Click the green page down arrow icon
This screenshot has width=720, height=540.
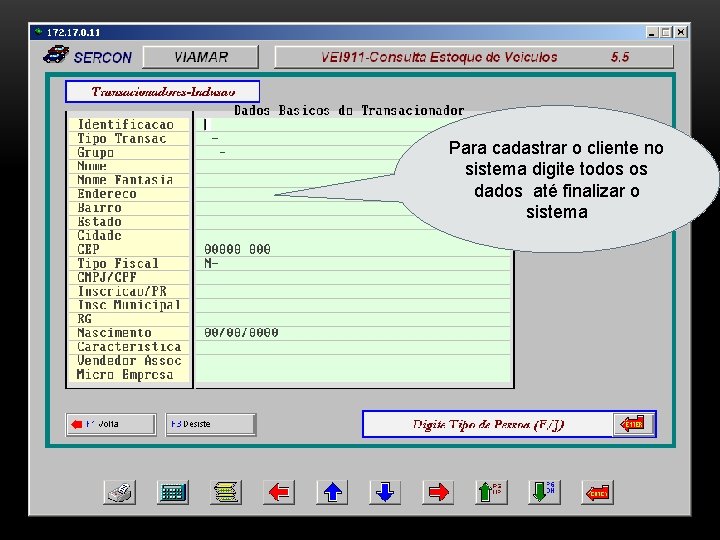545,492
